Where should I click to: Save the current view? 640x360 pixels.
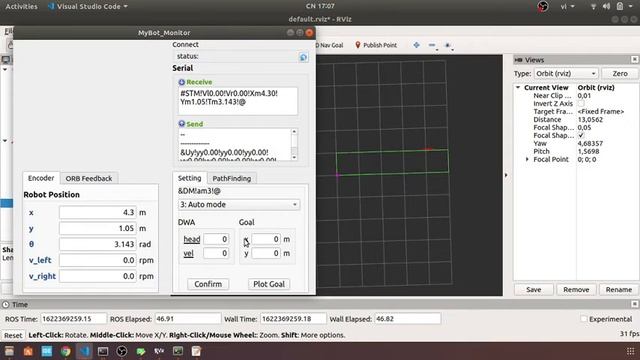pyautogui.click(x=533, y=289)
